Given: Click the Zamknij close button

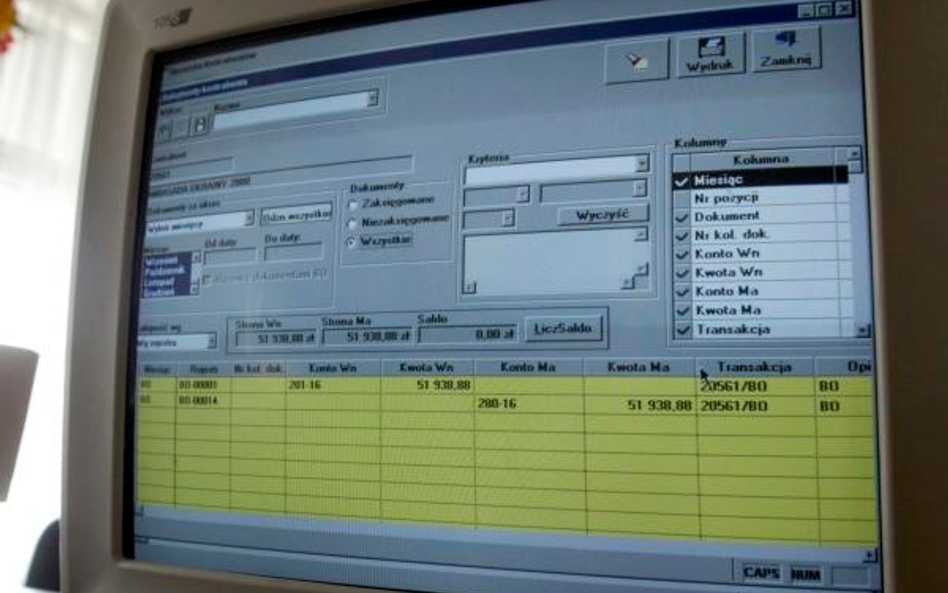Looking at the screenshot, I should point(785,50).
